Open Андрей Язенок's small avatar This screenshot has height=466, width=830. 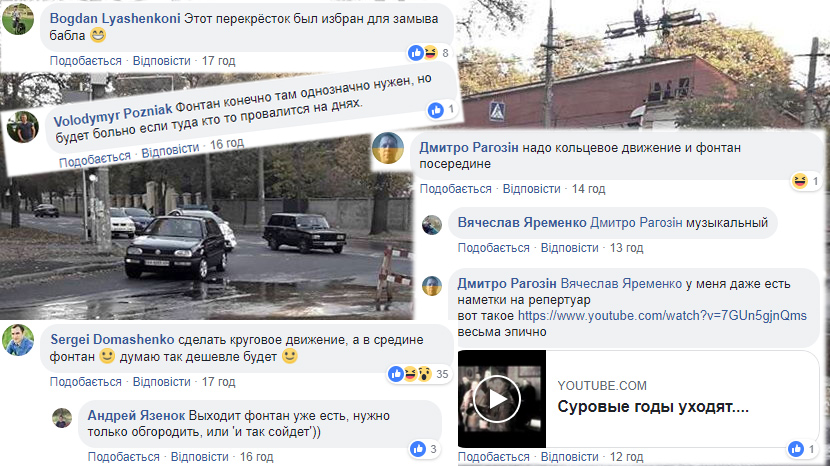[62, 418]
